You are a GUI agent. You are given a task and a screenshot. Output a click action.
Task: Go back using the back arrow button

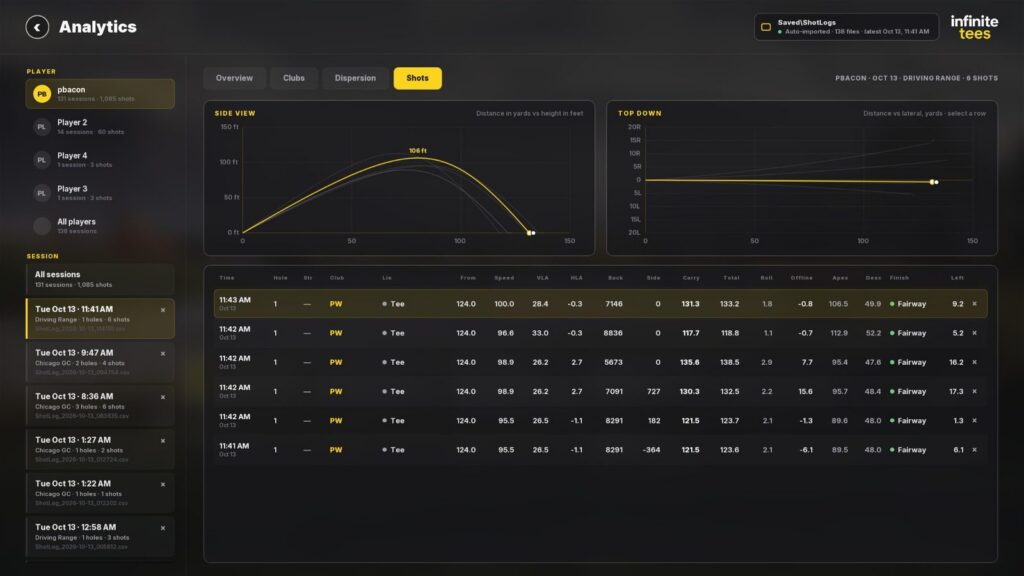click(x=37, y=27)
